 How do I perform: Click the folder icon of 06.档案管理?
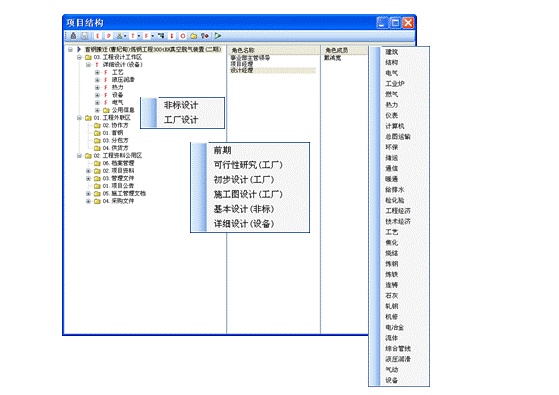(x=97, y=163)
